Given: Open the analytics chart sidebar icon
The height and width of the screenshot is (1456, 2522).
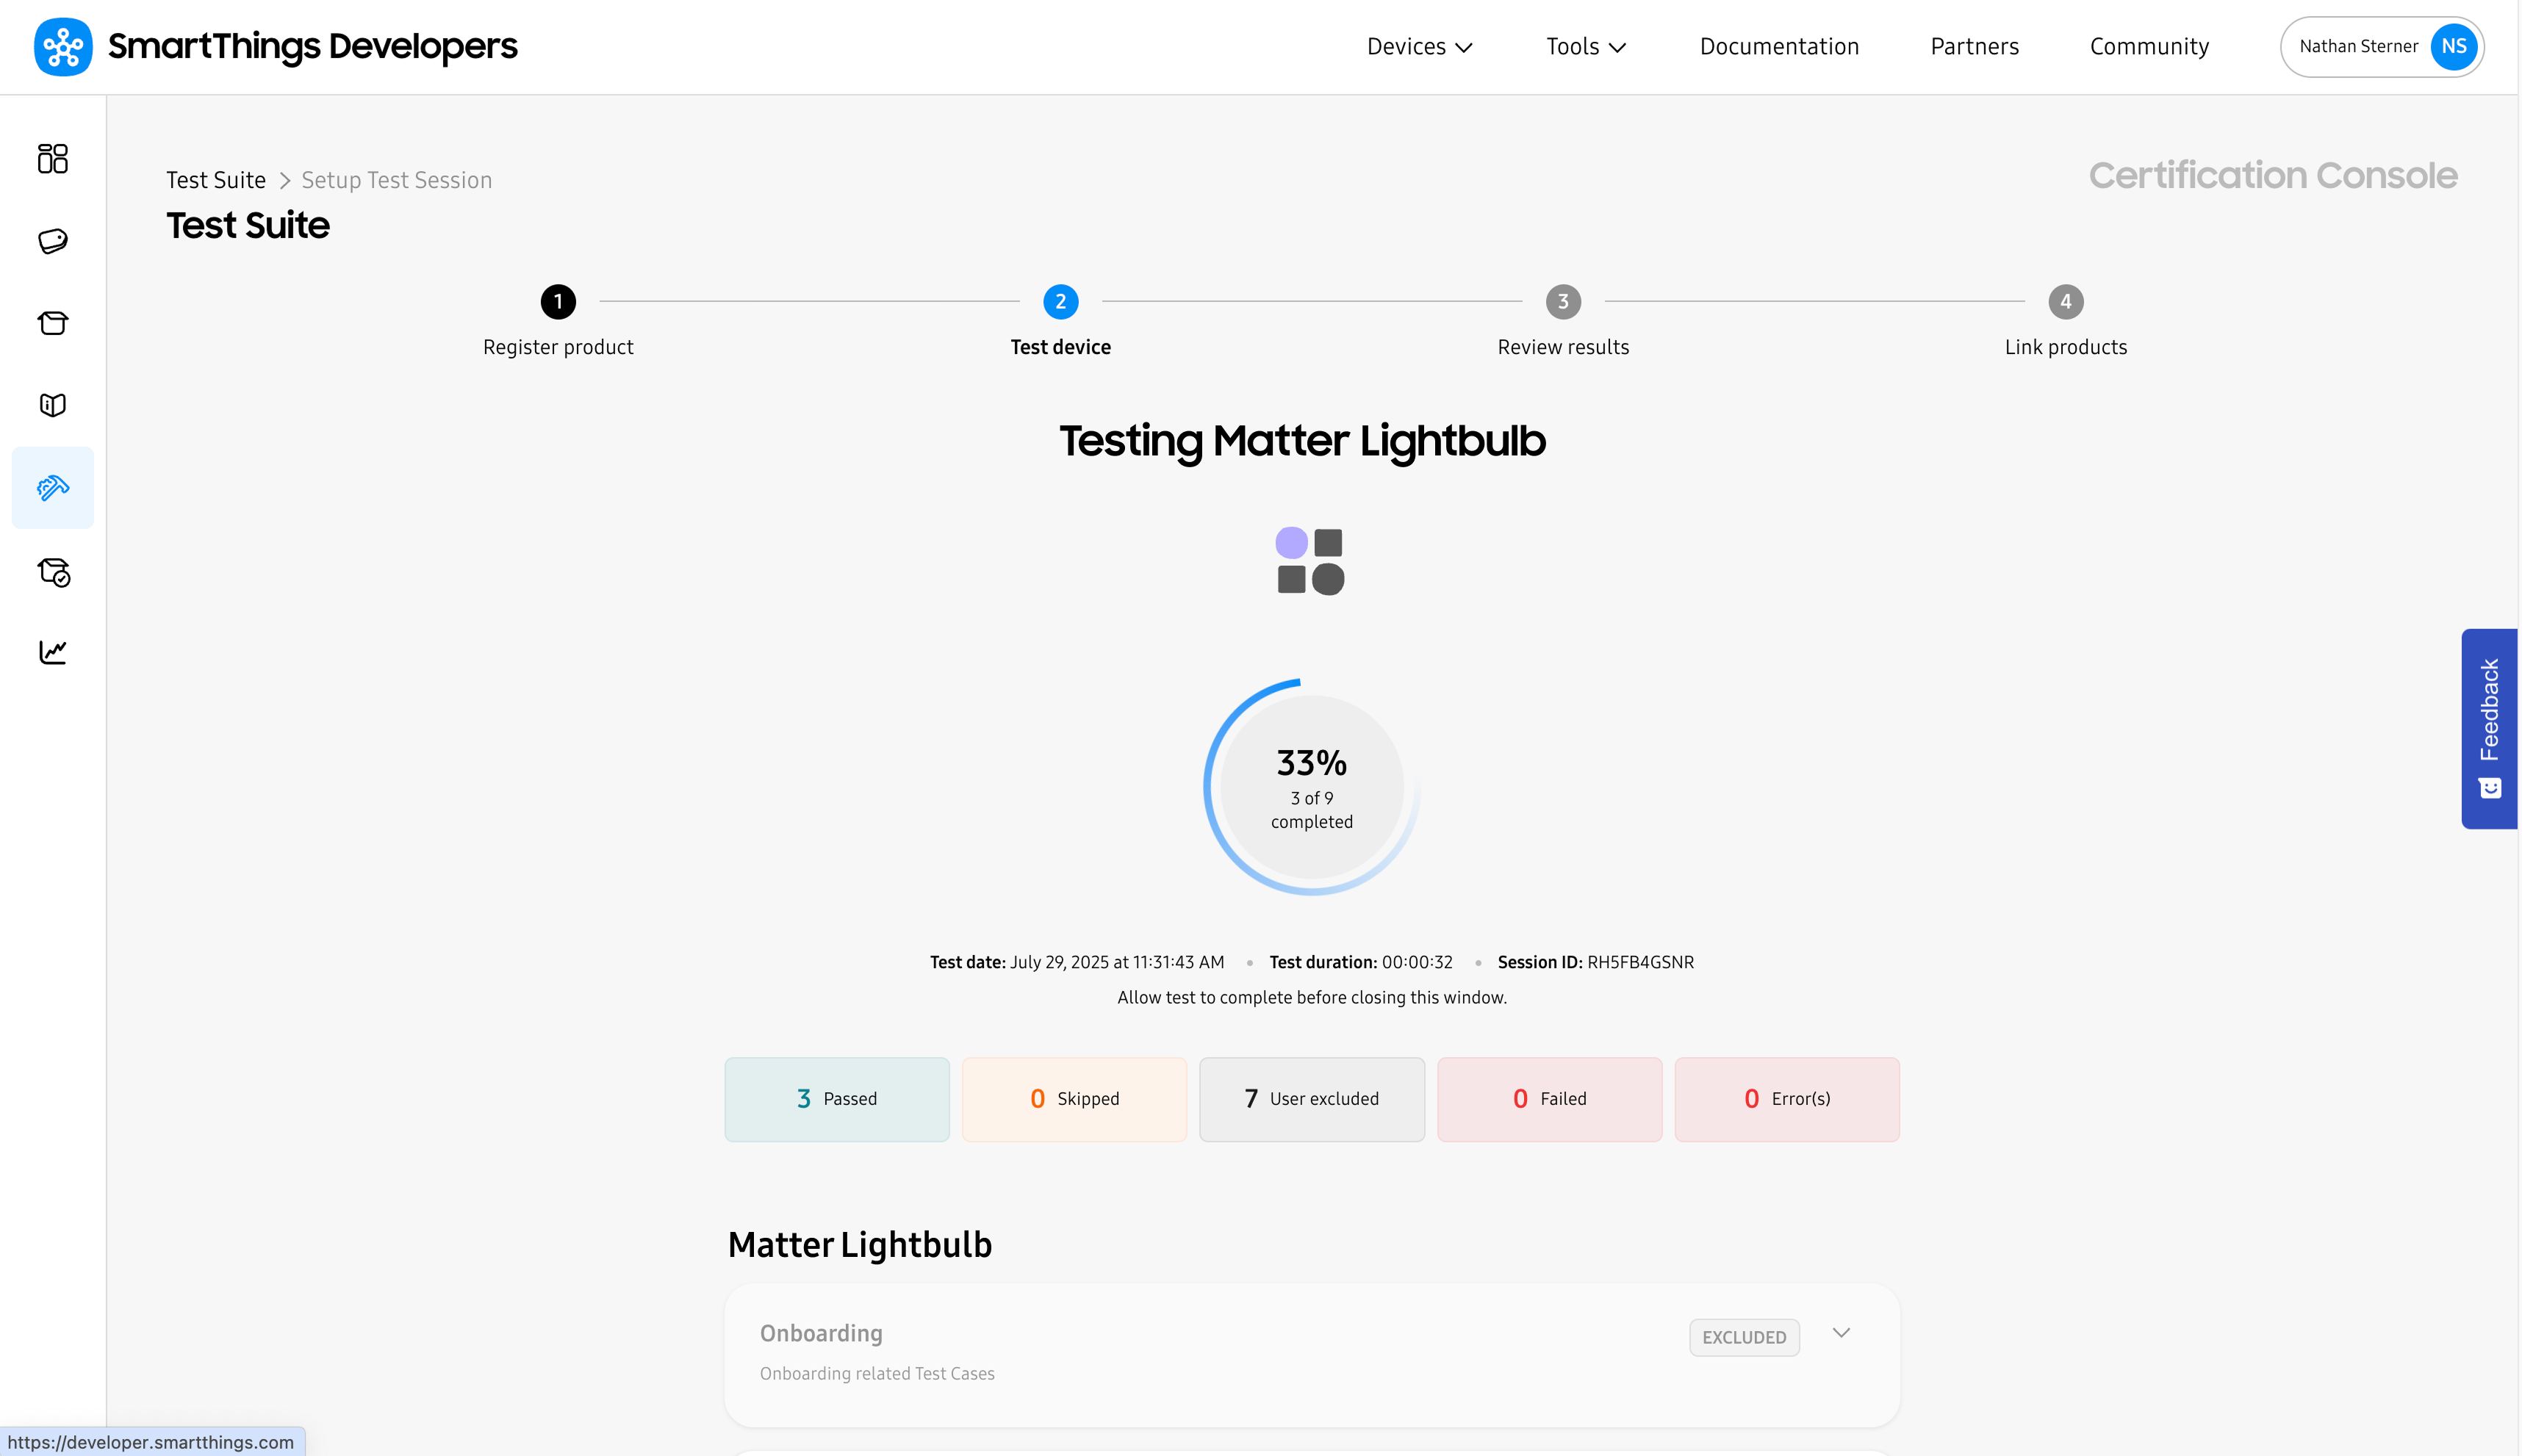Looking at the screenshot, I should pyautogui.click(x=53, y=652).
